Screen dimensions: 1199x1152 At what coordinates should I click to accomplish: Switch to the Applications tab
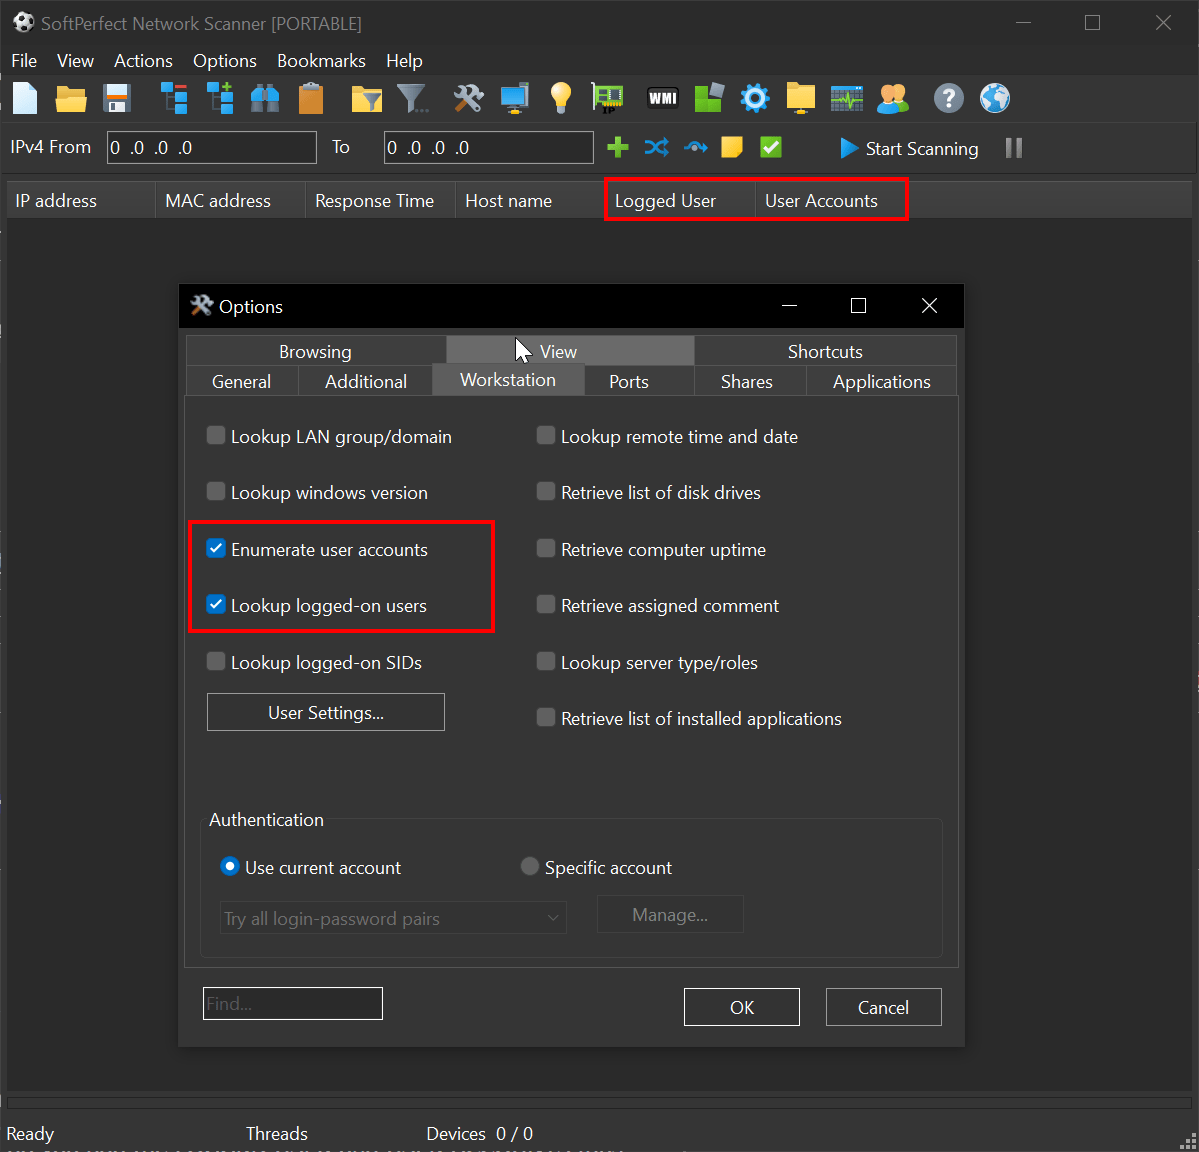tap(882, 381)
